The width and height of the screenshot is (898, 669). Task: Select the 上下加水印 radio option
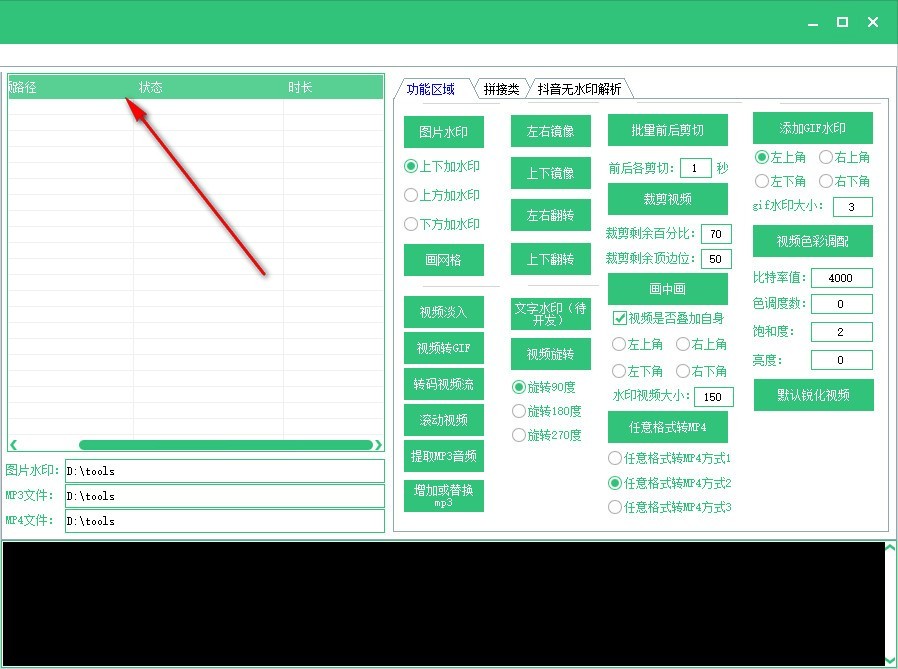(442, 166)
